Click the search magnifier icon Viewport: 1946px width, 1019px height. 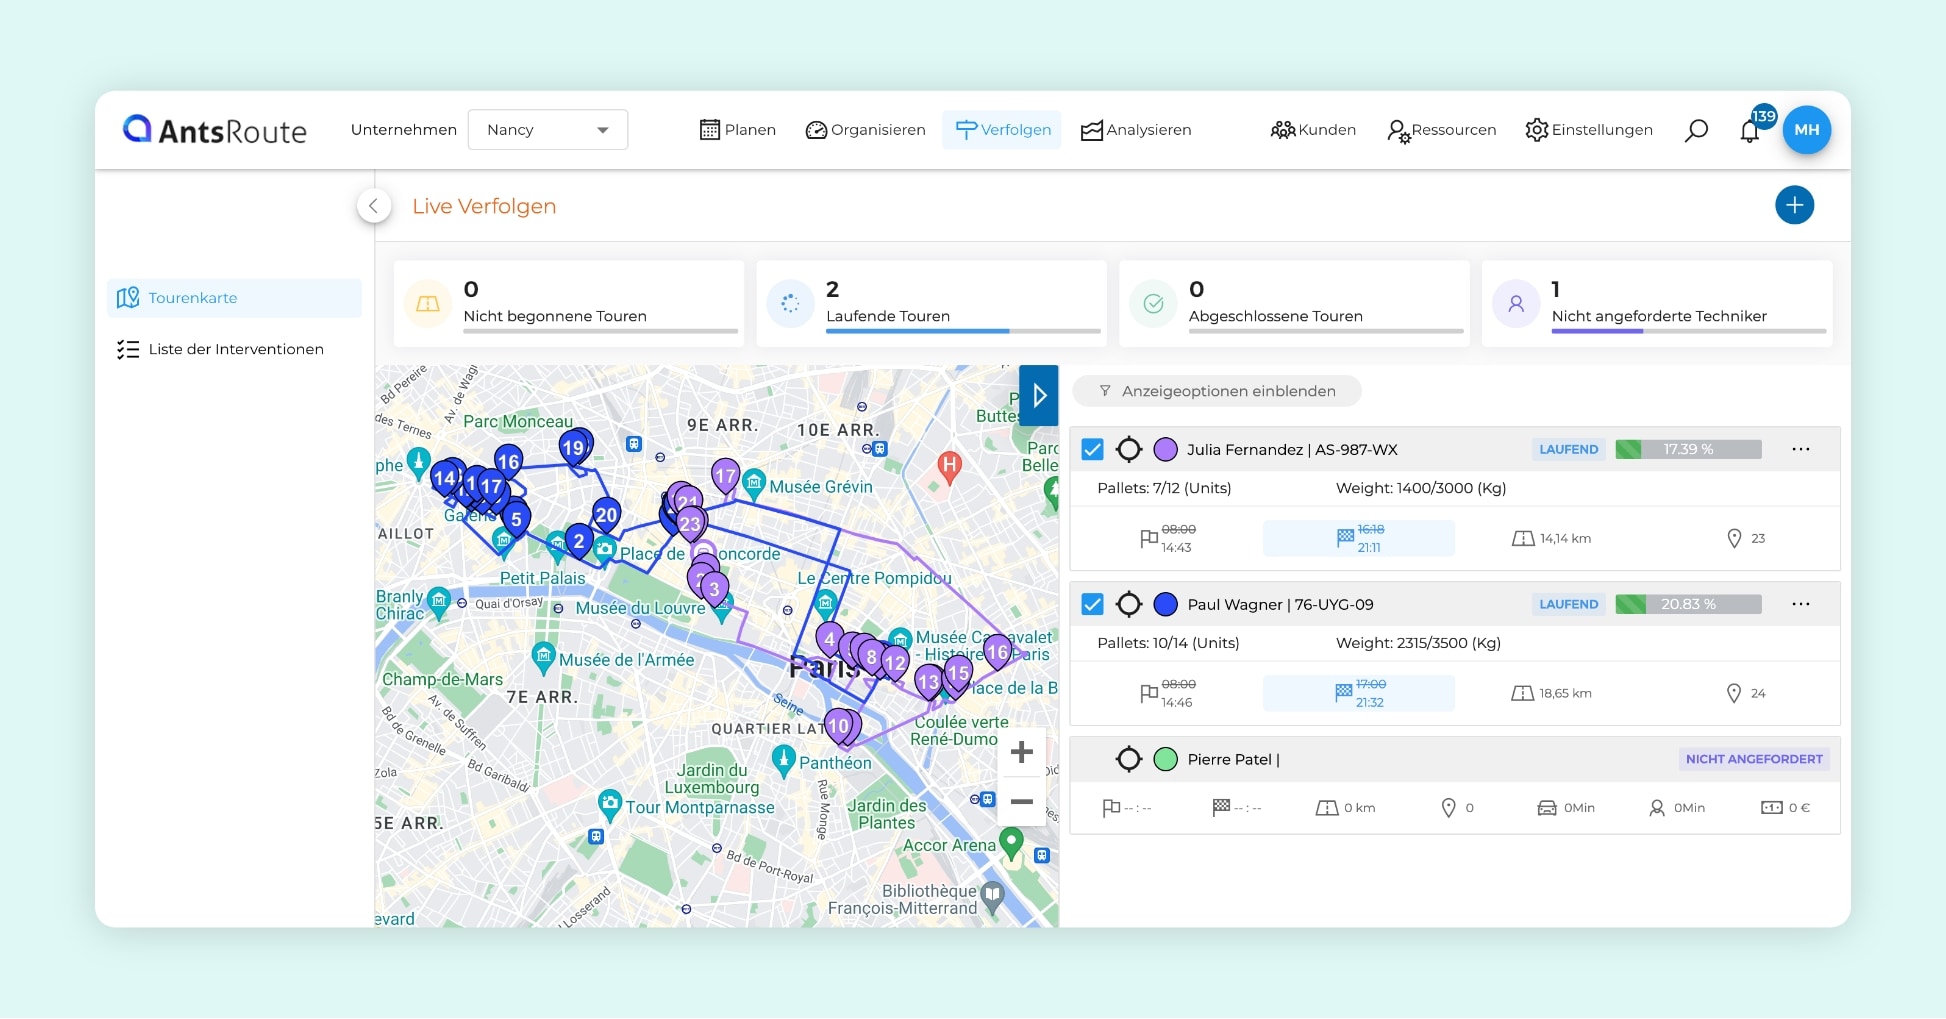click(1696, 130)
